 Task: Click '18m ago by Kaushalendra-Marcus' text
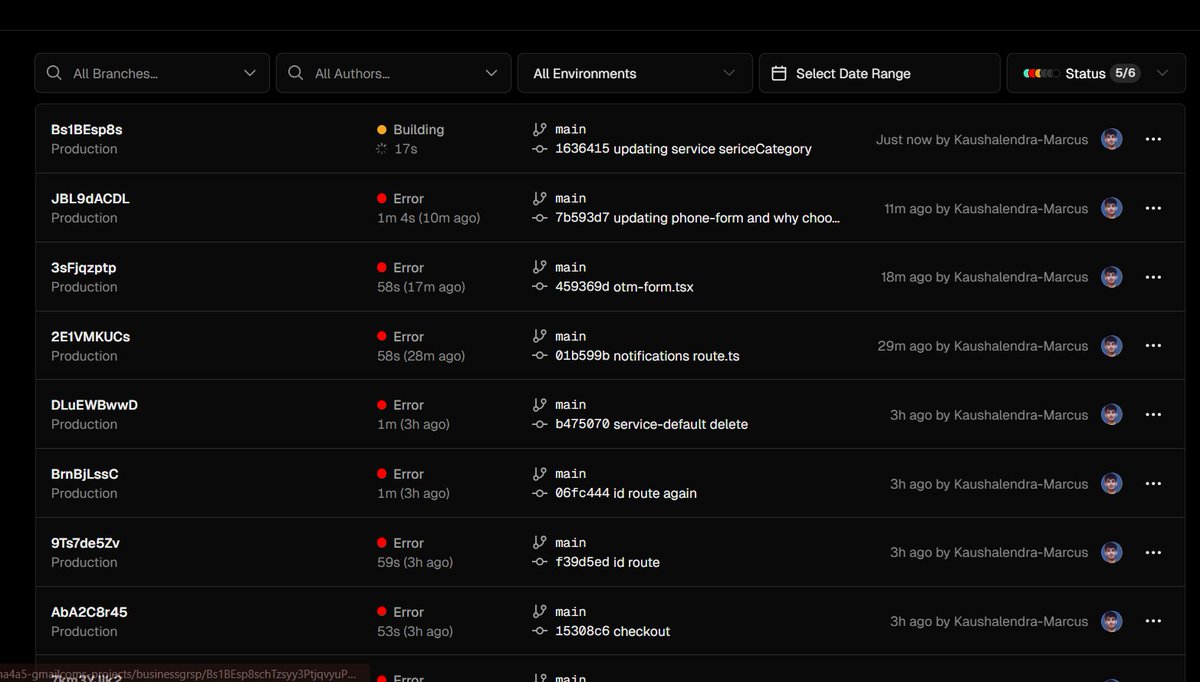(984, 277)
